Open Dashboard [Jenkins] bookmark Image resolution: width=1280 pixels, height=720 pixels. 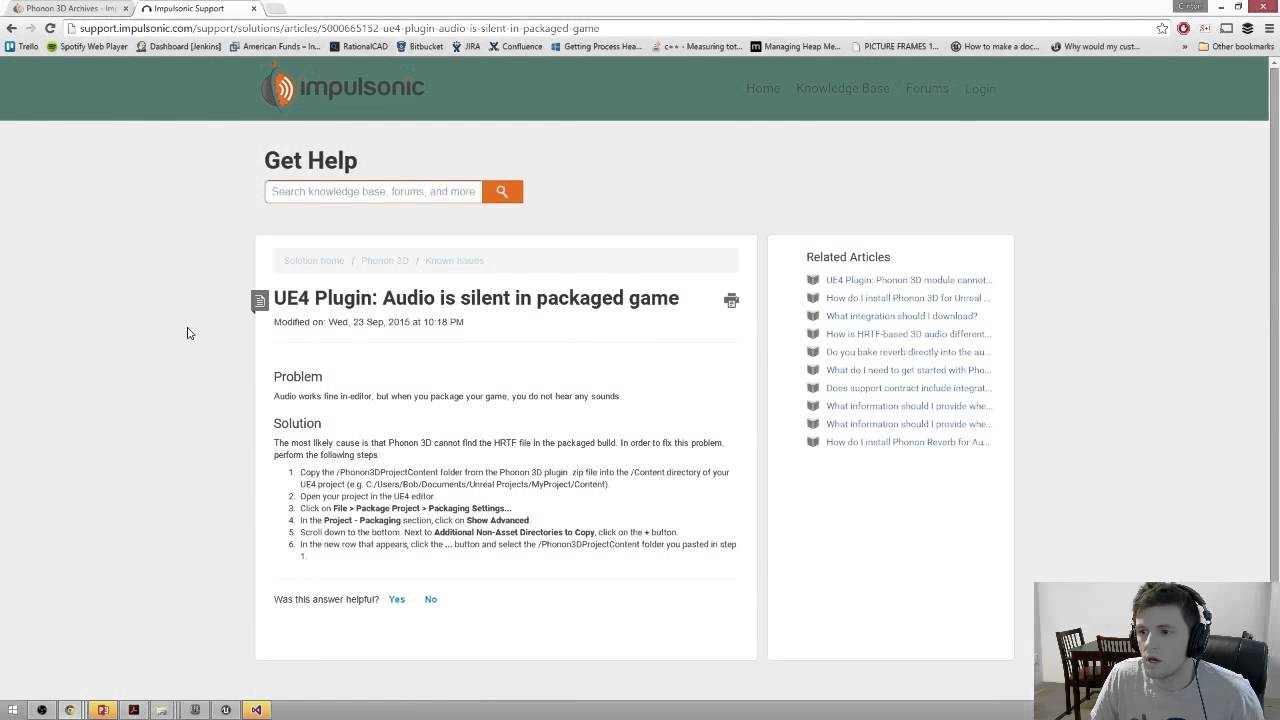179,46
